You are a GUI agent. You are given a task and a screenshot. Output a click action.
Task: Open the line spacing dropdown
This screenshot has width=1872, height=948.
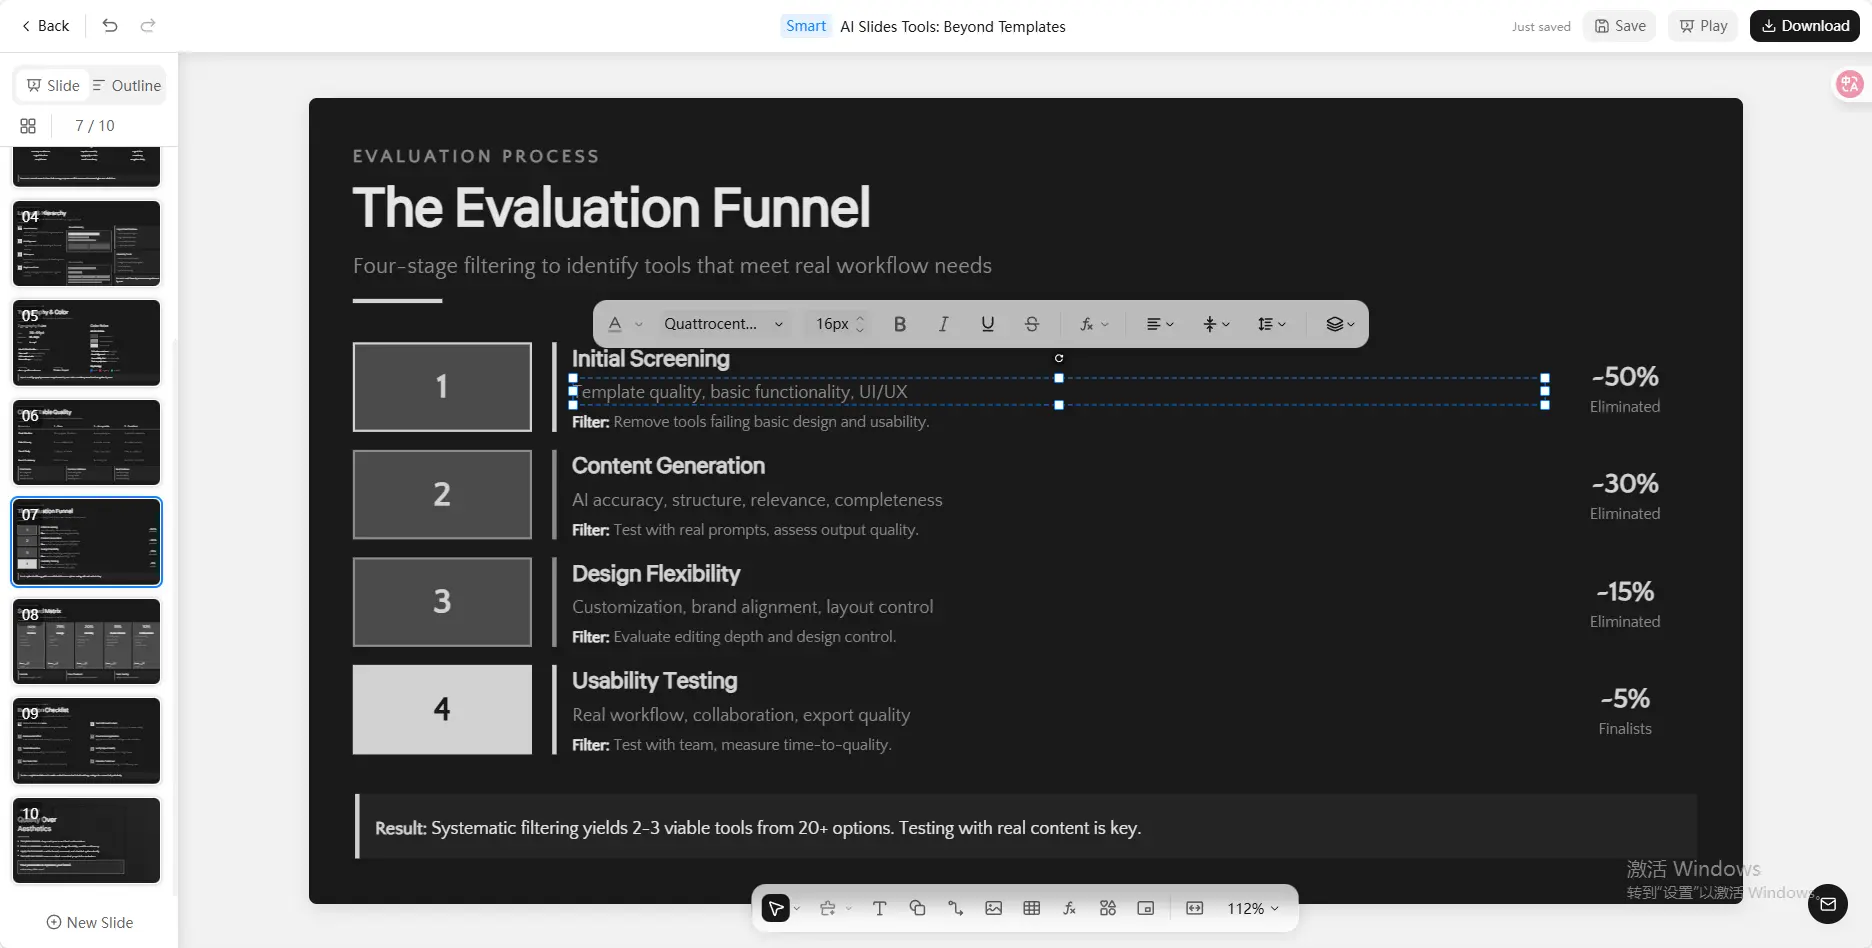click(x=1272, y=324)
